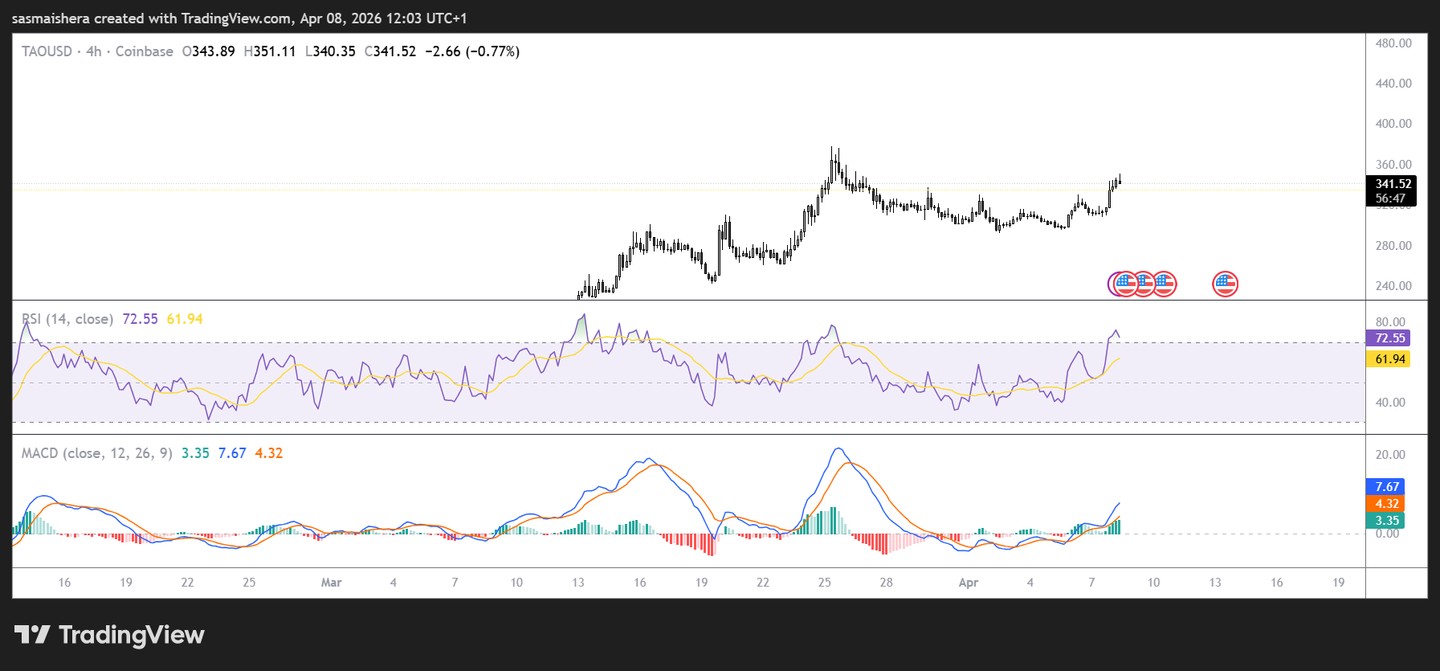This screenshot has width=1440, height=671.
Task: Click the 0.00 MACD axis label
Action: 1387,534
